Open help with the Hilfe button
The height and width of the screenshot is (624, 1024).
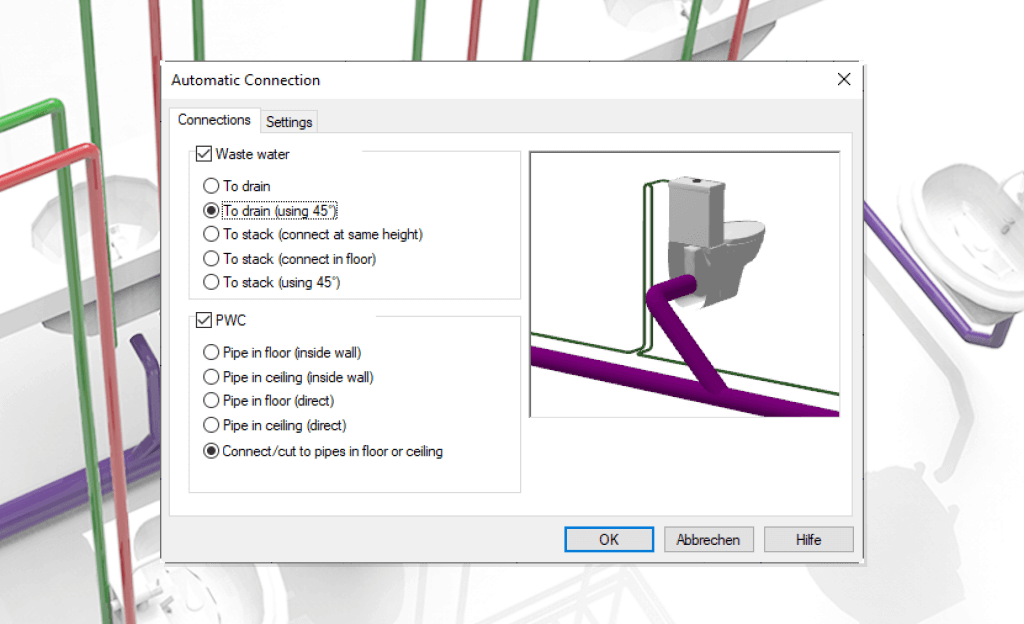tap(808, 540)
